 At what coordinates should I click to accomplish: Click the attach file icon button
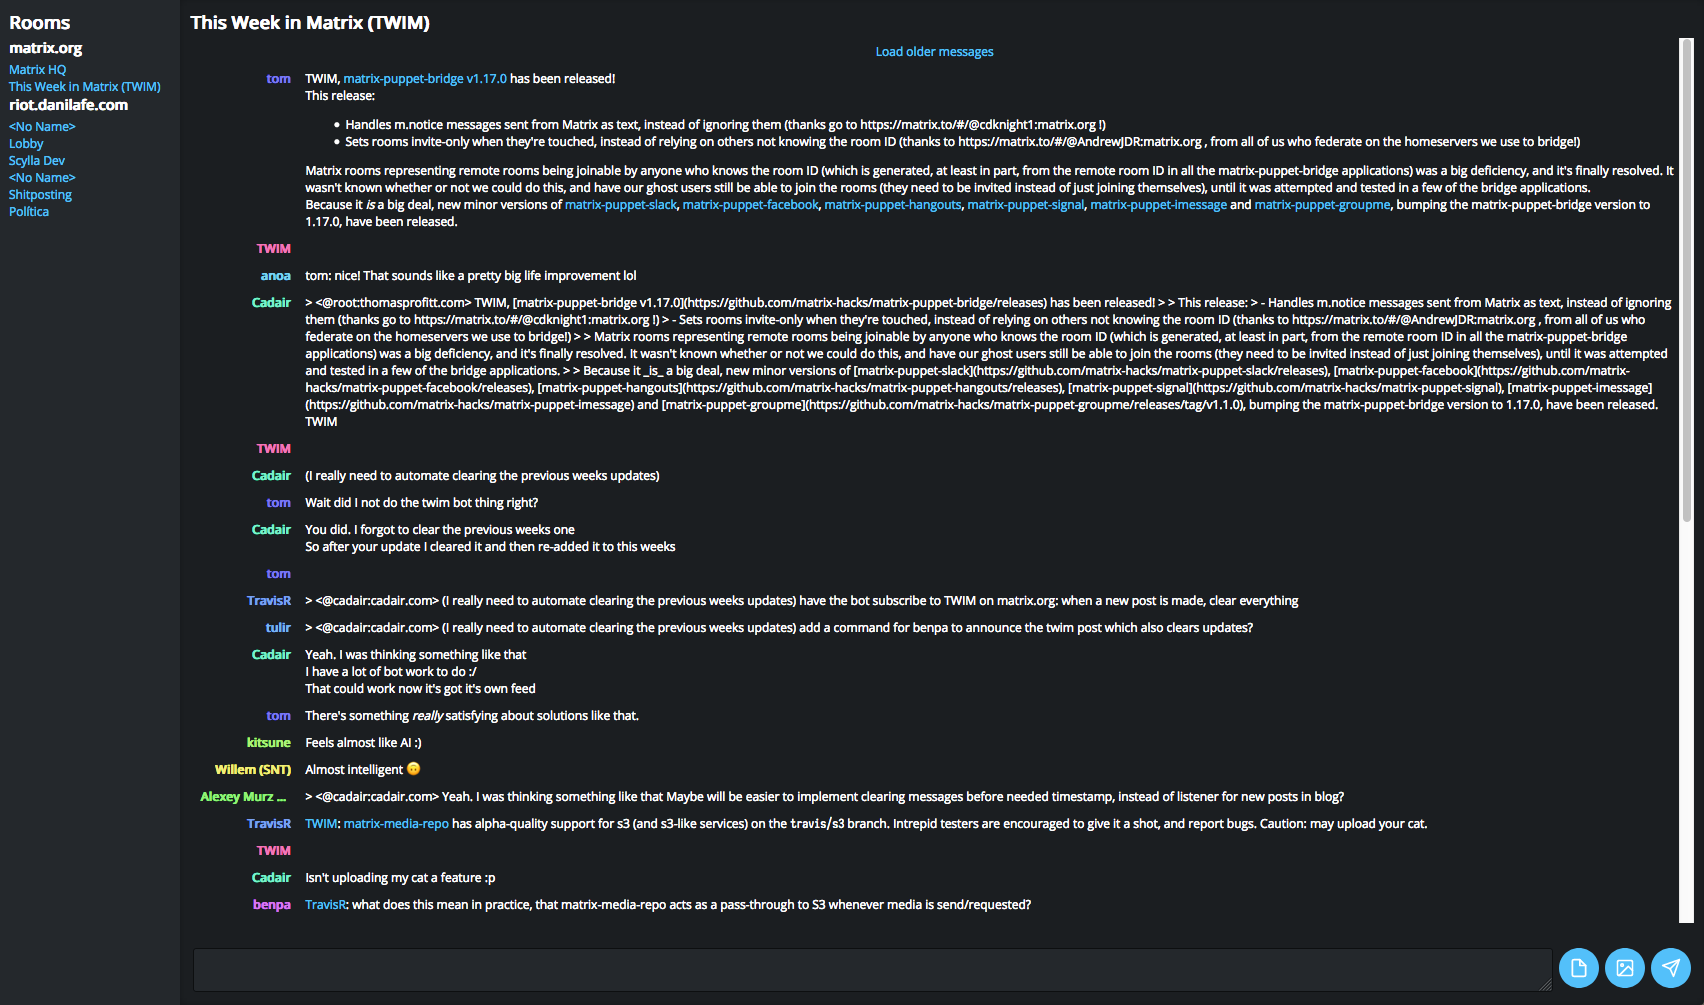1578,968
